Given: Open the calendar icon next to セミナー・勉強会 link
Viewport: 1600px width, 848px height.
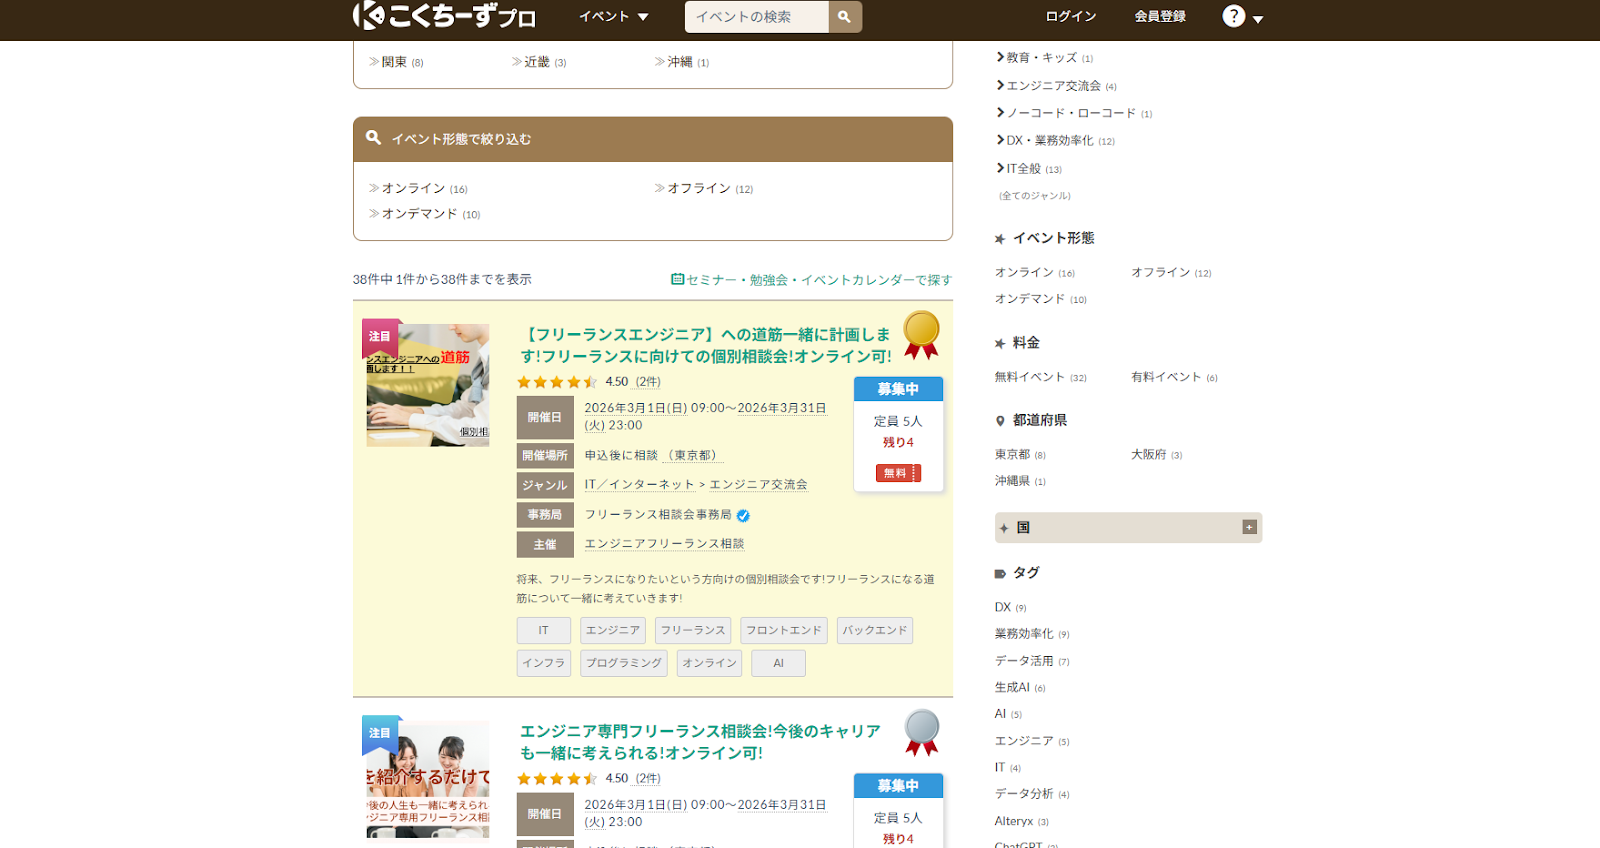Looking at the screenshot, I should coord(677,280).
